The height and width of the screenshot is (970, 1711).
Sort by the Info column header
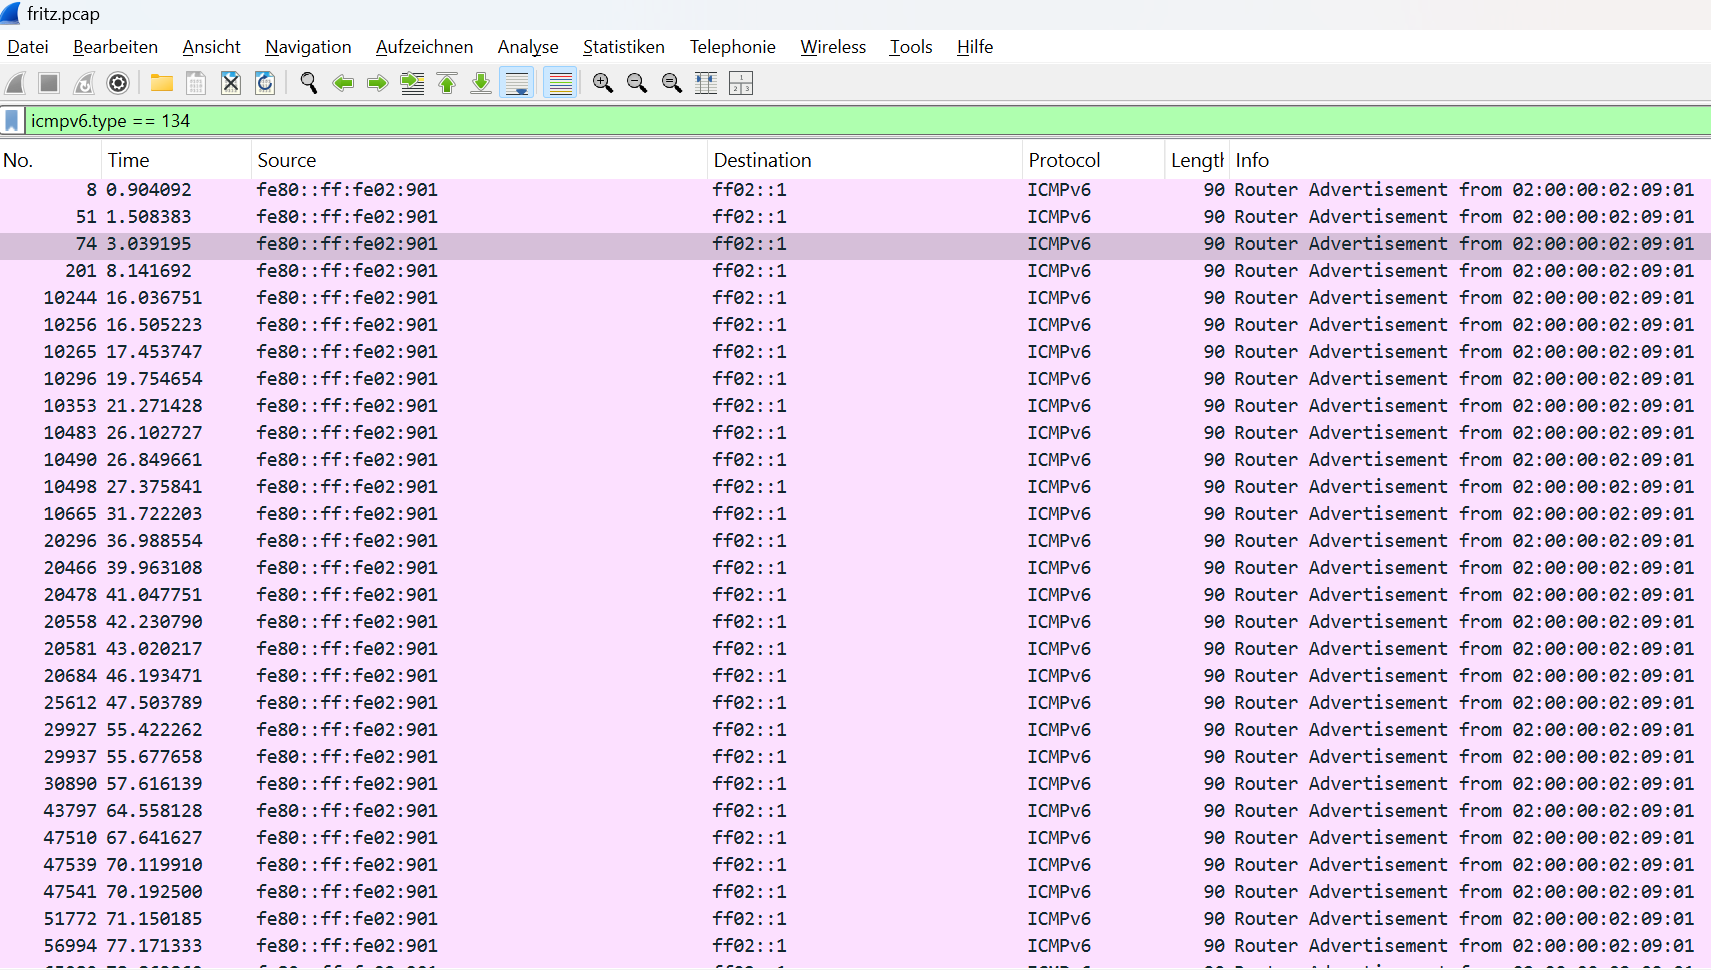1470,160
